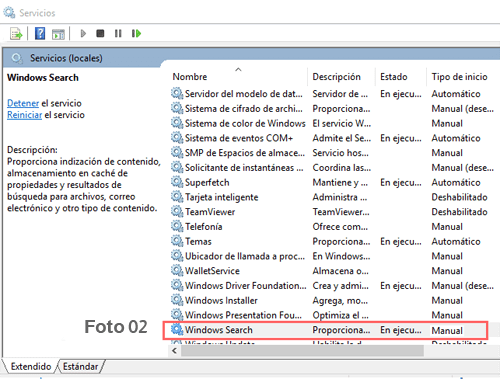Switch to the Estándar tab
Viewport: 500px width, 379px height.
81,367
